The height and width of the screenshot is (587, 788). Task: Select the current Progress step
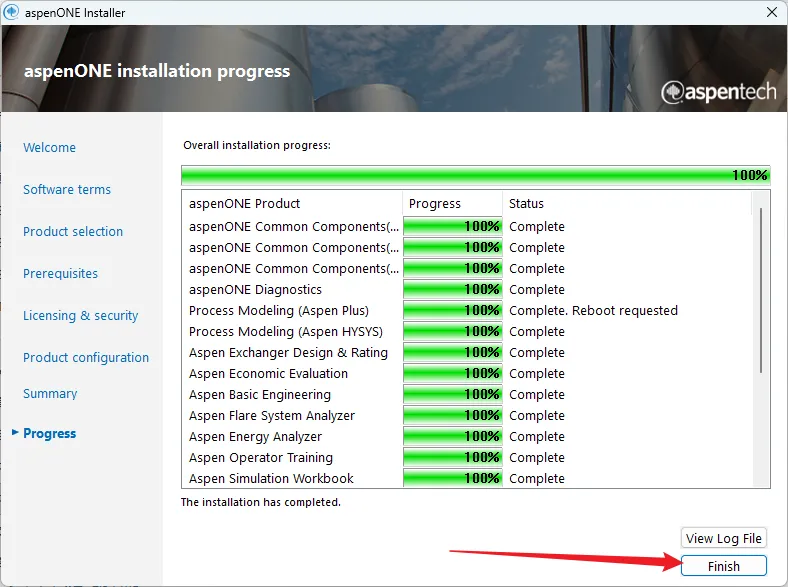tap(49, 433)
